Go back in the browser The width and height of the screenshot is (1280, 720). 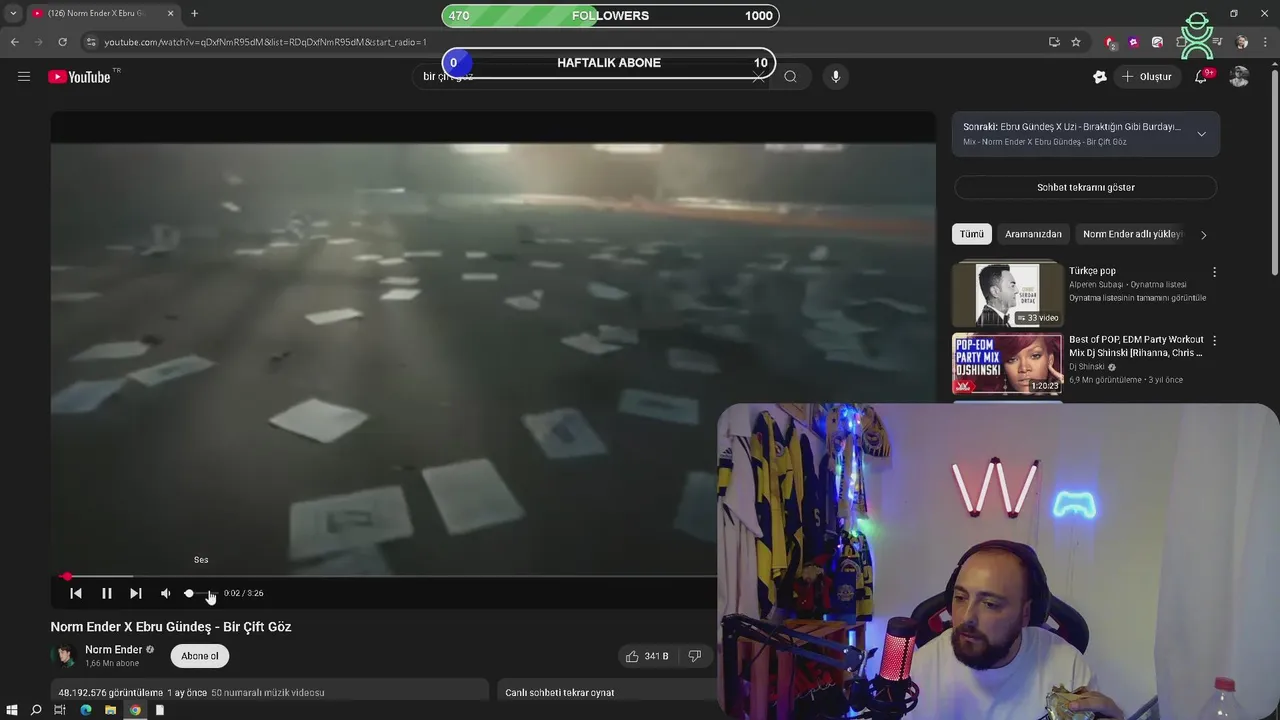pyautogui.click(x=14, y=42)
